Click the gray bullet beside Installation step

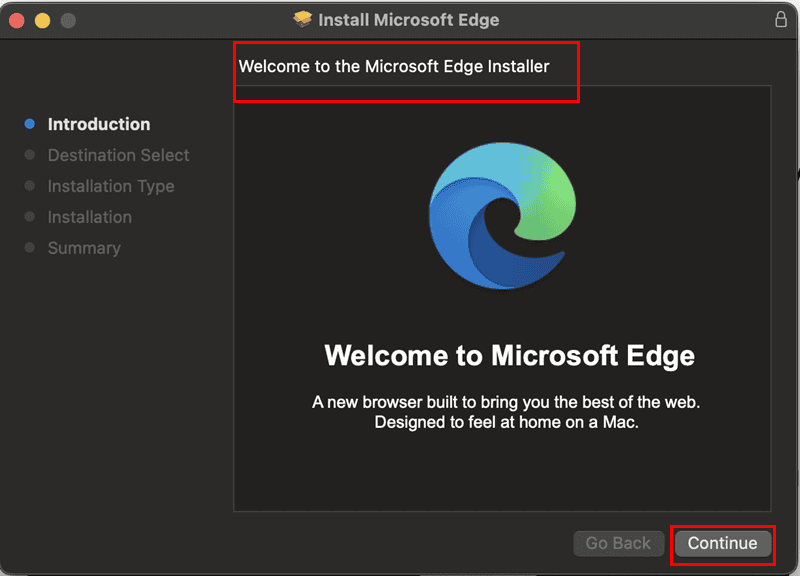pyautogui.click(x=30, y=218)
